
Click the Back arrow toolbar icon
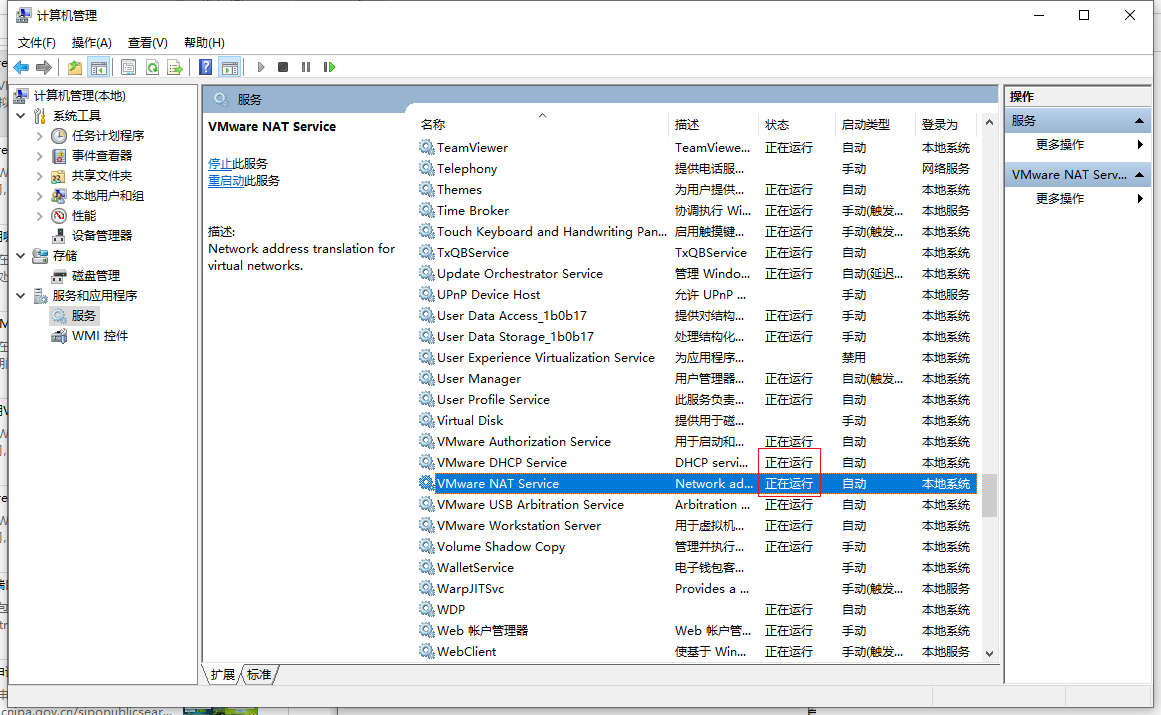click(21, 67)
